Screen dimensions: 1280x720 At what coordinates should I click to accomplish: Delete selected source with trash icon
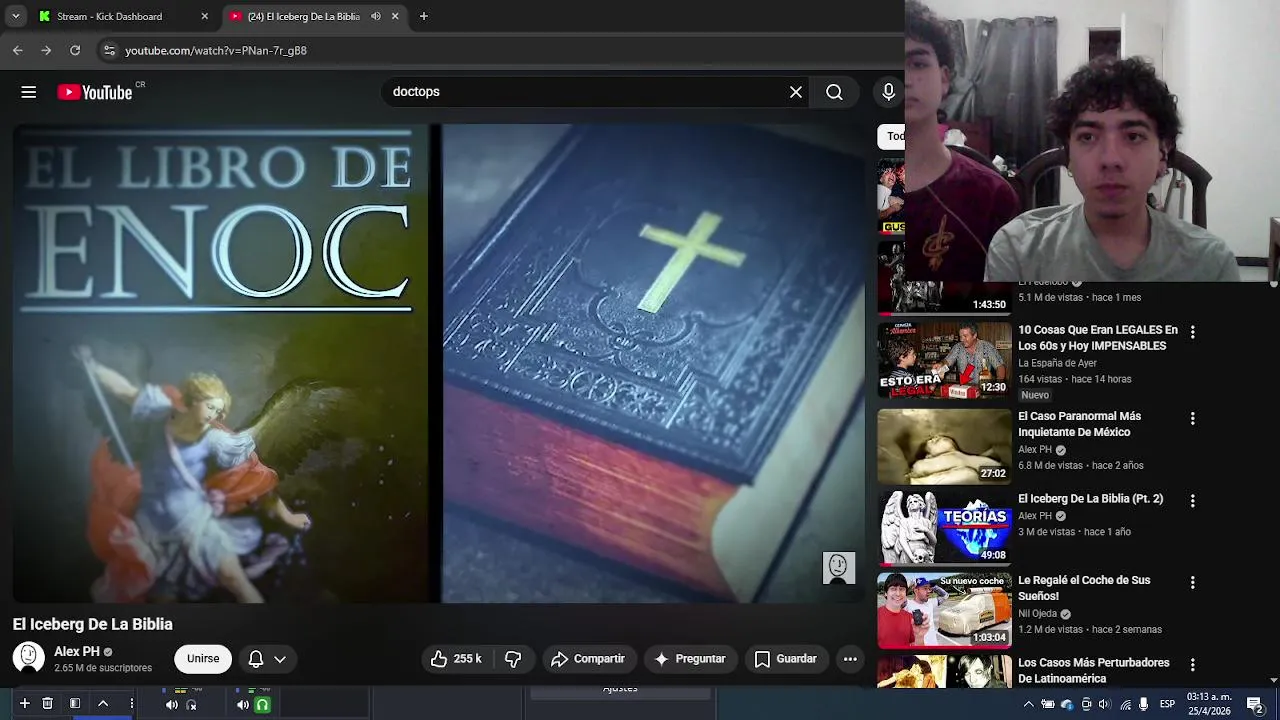point(47,704)
